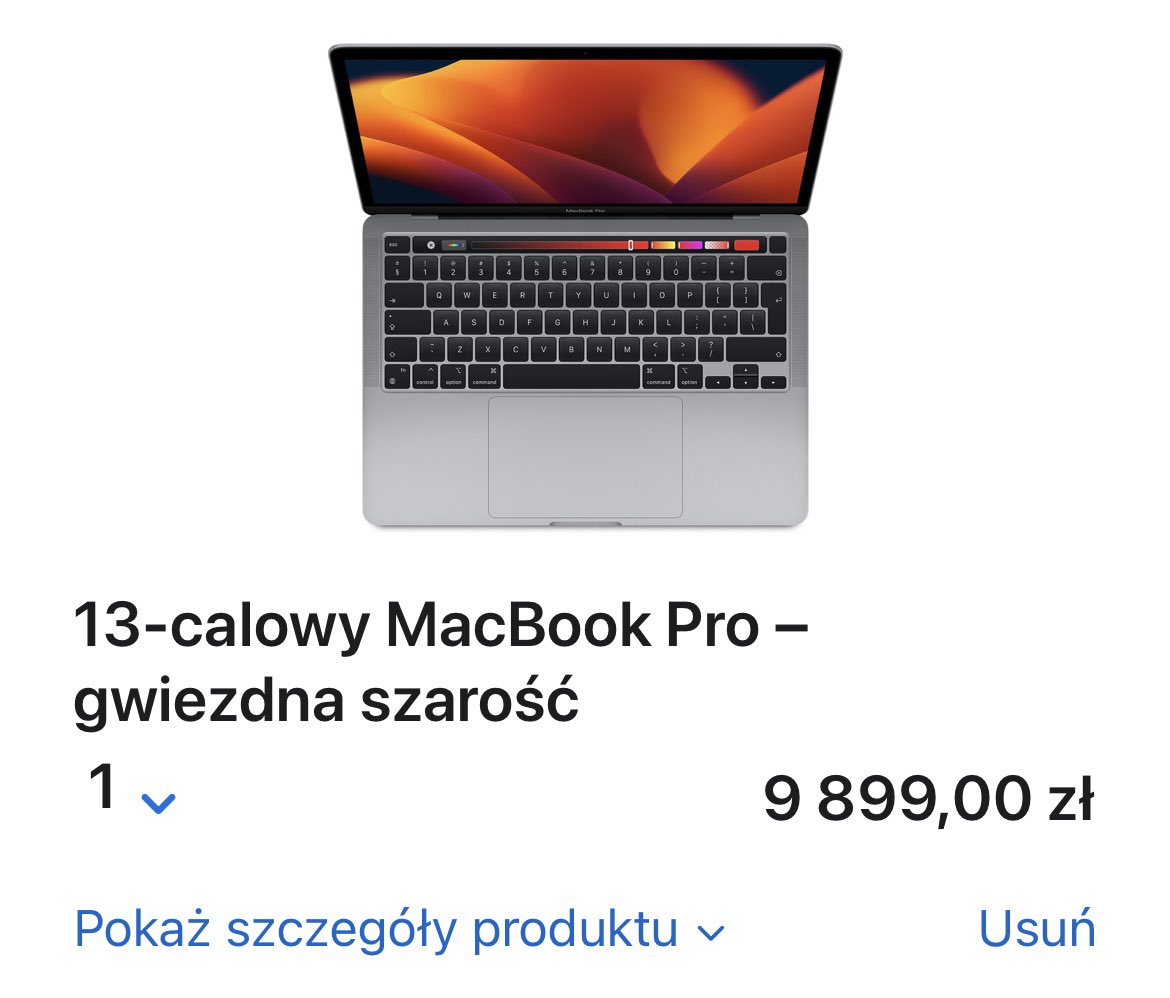Click the arrow keys cluster in photo
This screenshot has height=998, width=1170.
(x=745, y=378)
